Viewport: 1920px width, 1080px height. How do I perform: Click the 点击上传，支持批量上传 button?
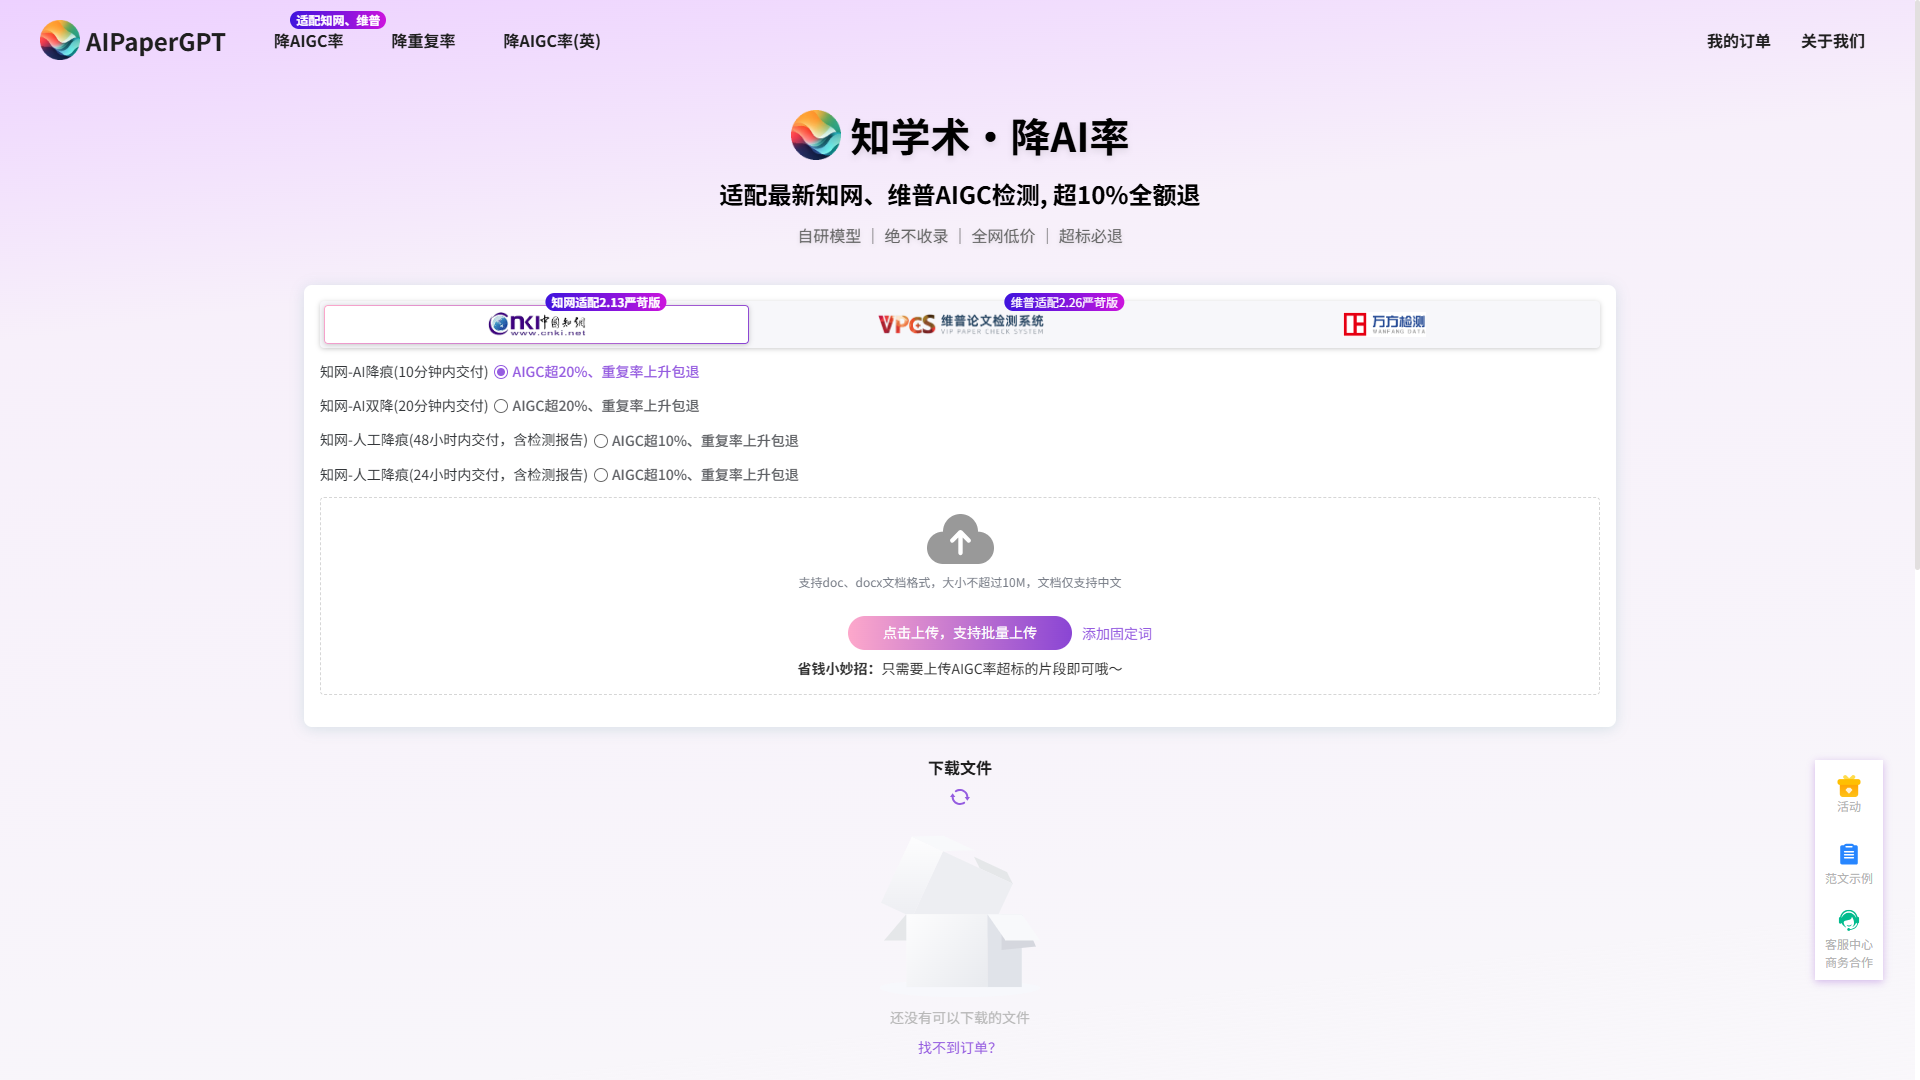point(959,632)
